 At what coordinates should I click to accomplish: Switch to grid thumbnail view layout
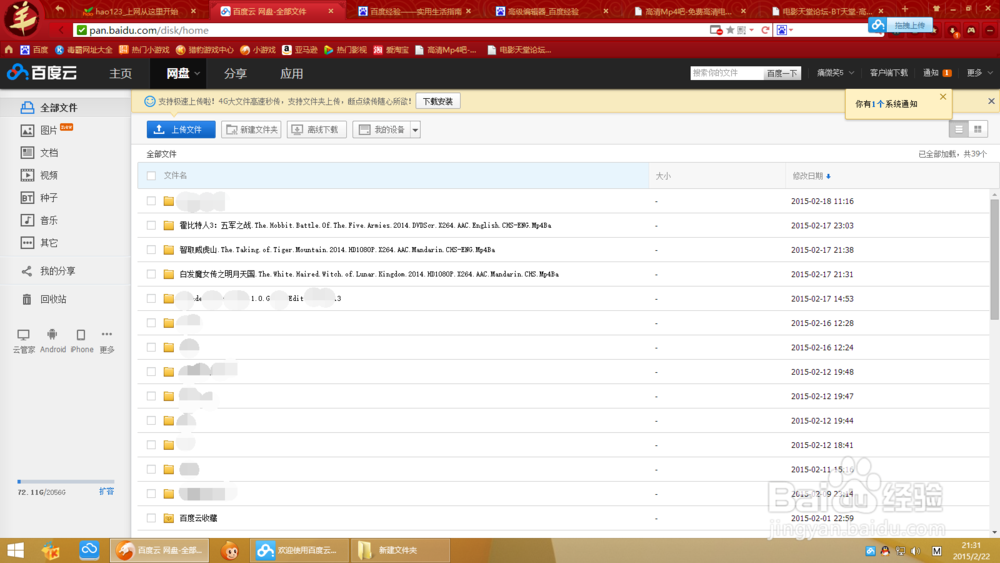tap(978, 129)
